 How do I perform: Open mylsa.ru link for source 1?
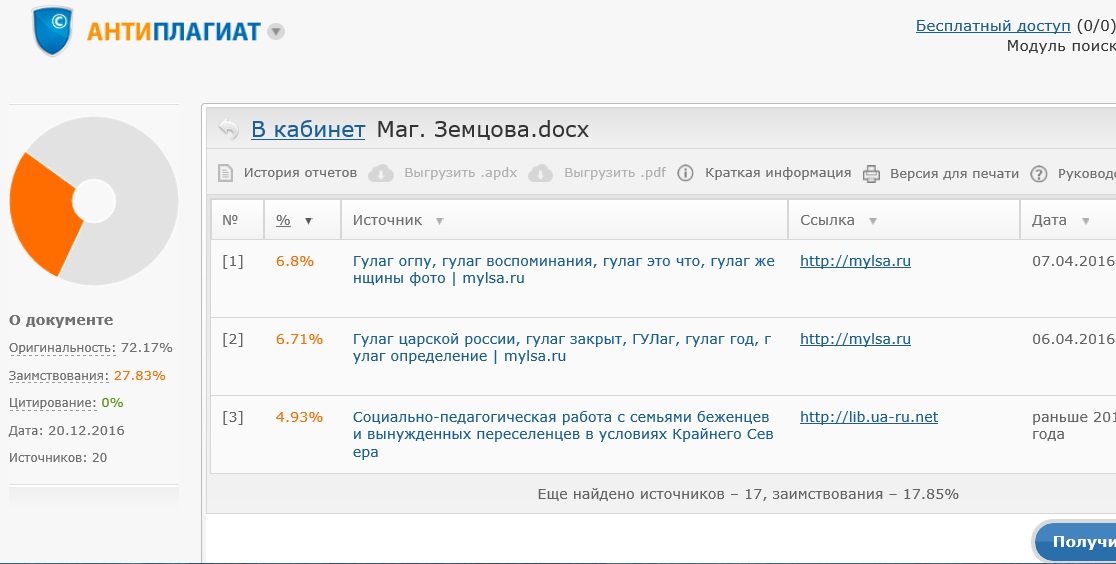(855, 261)
